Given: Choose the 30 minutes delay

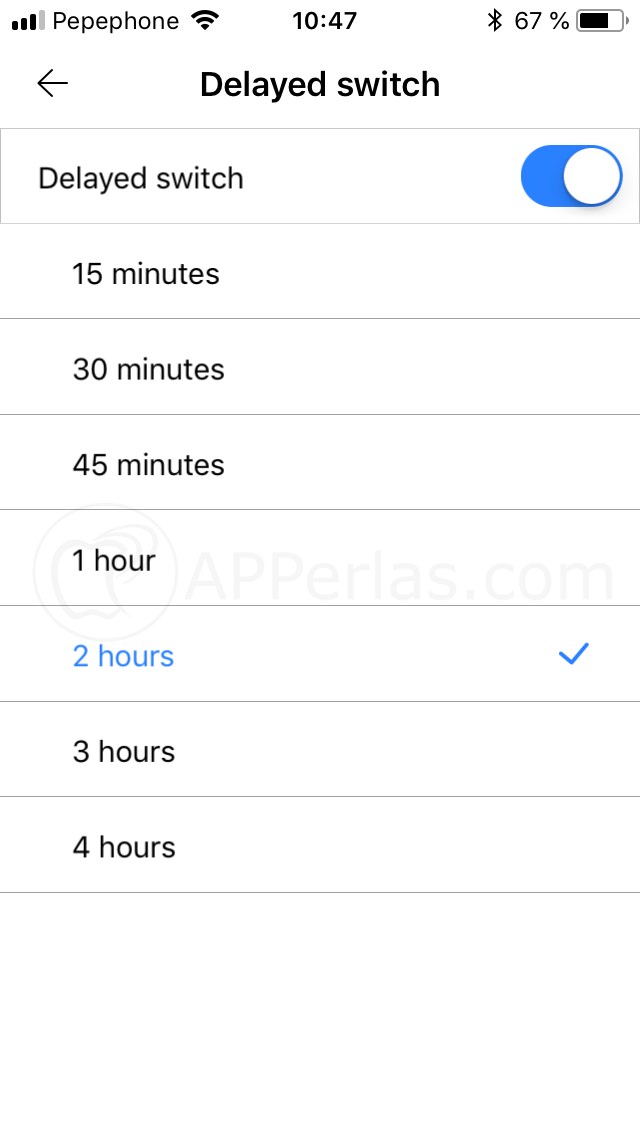Looking at the screenshot, I should [x=148, y=369].
